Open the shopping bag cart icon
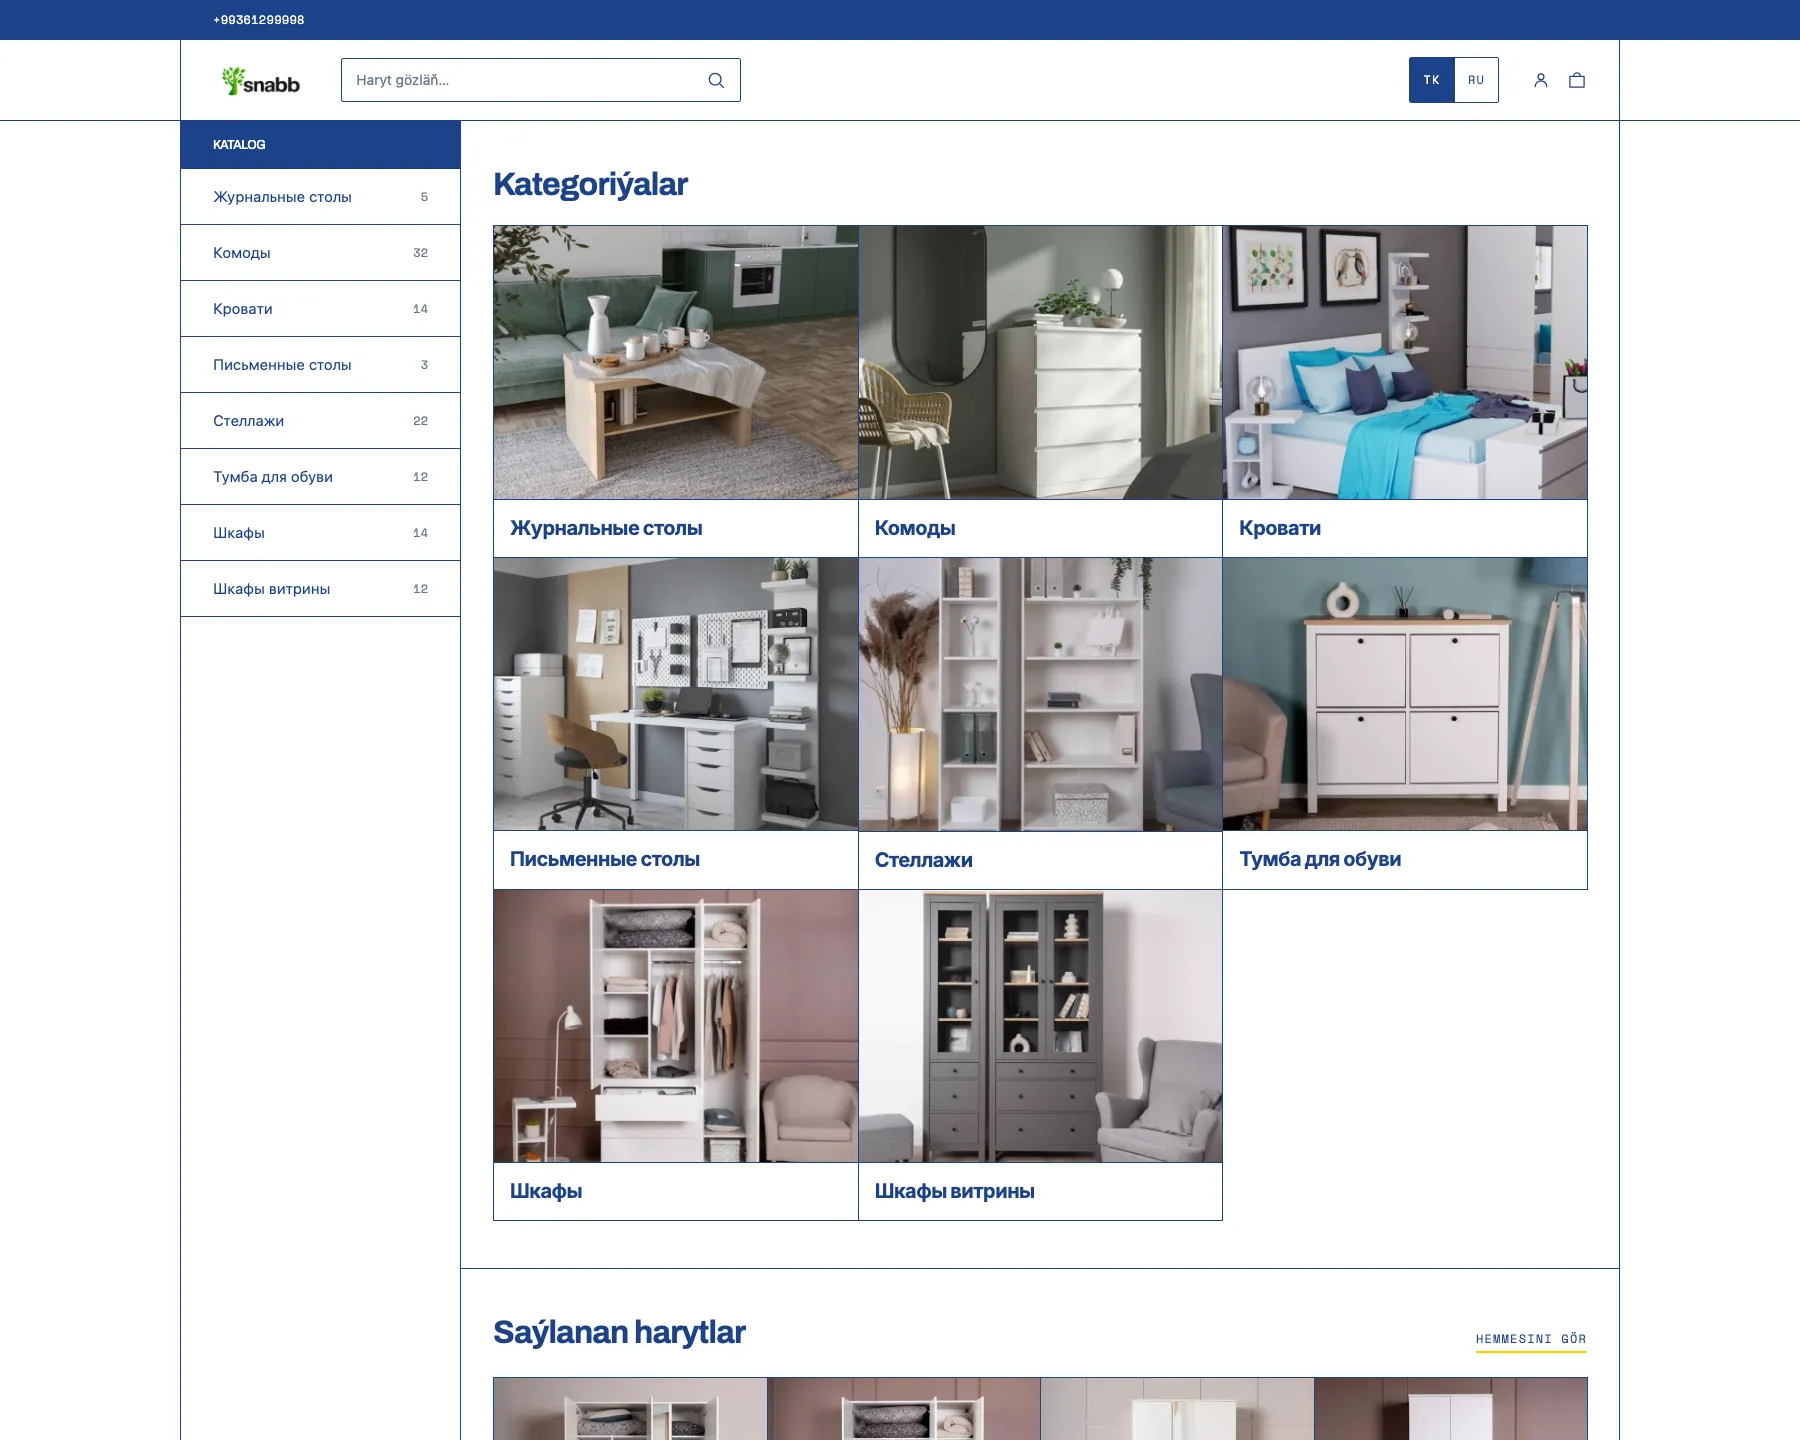This screenshot has width=1800, height=1440. pos(1577,80)
